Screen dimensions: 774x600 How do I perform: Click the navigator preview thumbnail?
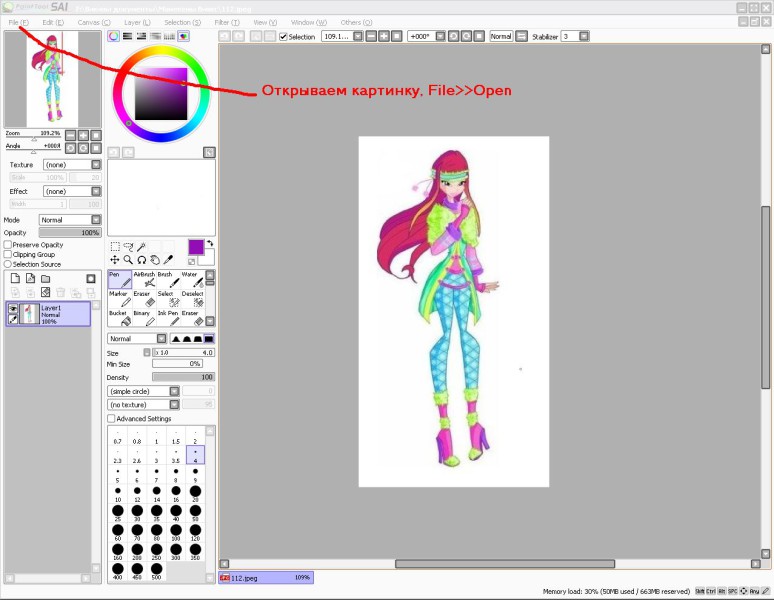[x=52, y=79]
